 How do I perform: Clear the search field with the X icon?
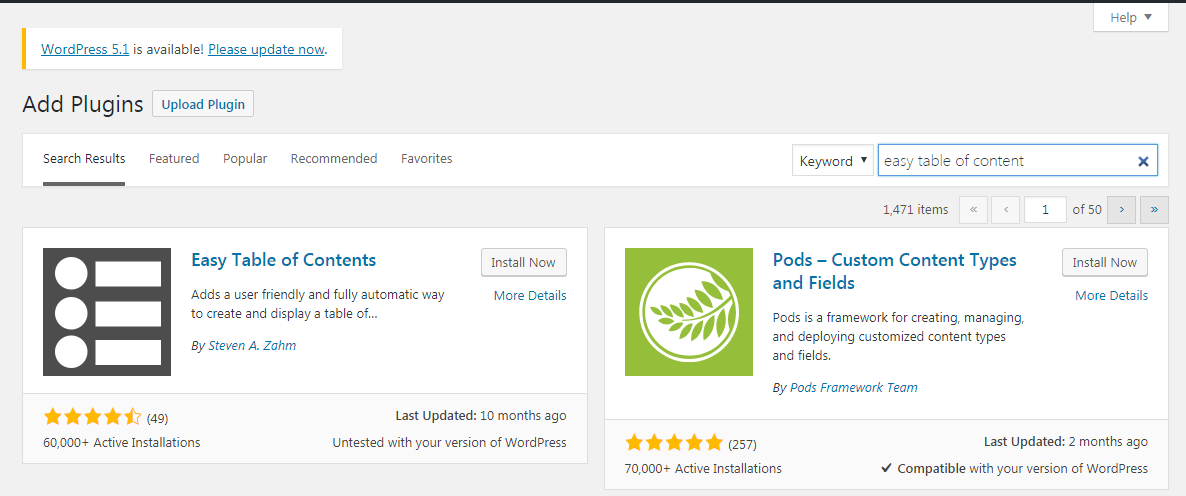click(x=1144, y=161)
